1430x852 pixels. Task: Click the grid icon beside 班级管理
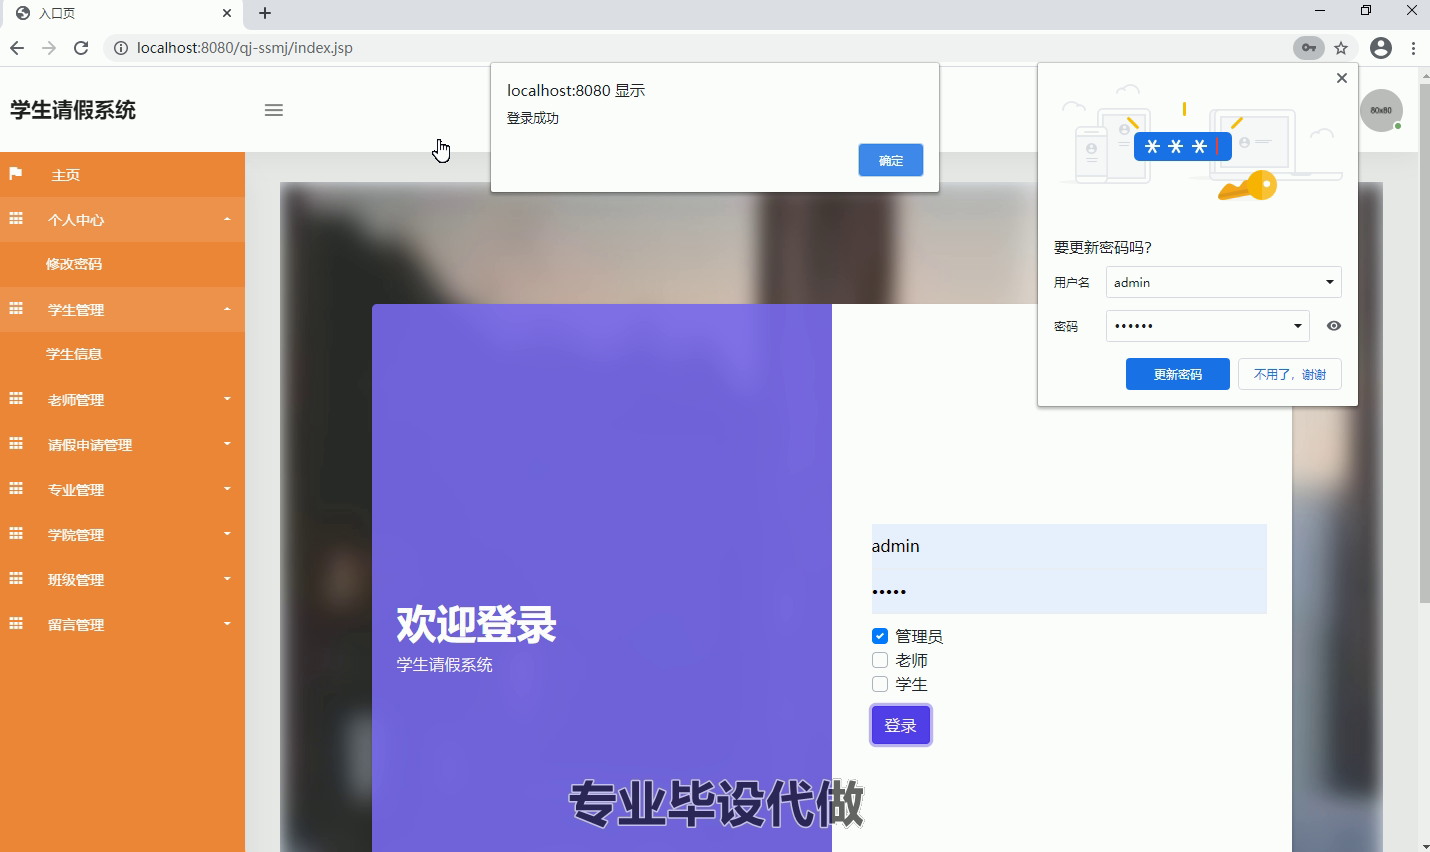click(x=16, y=579)
